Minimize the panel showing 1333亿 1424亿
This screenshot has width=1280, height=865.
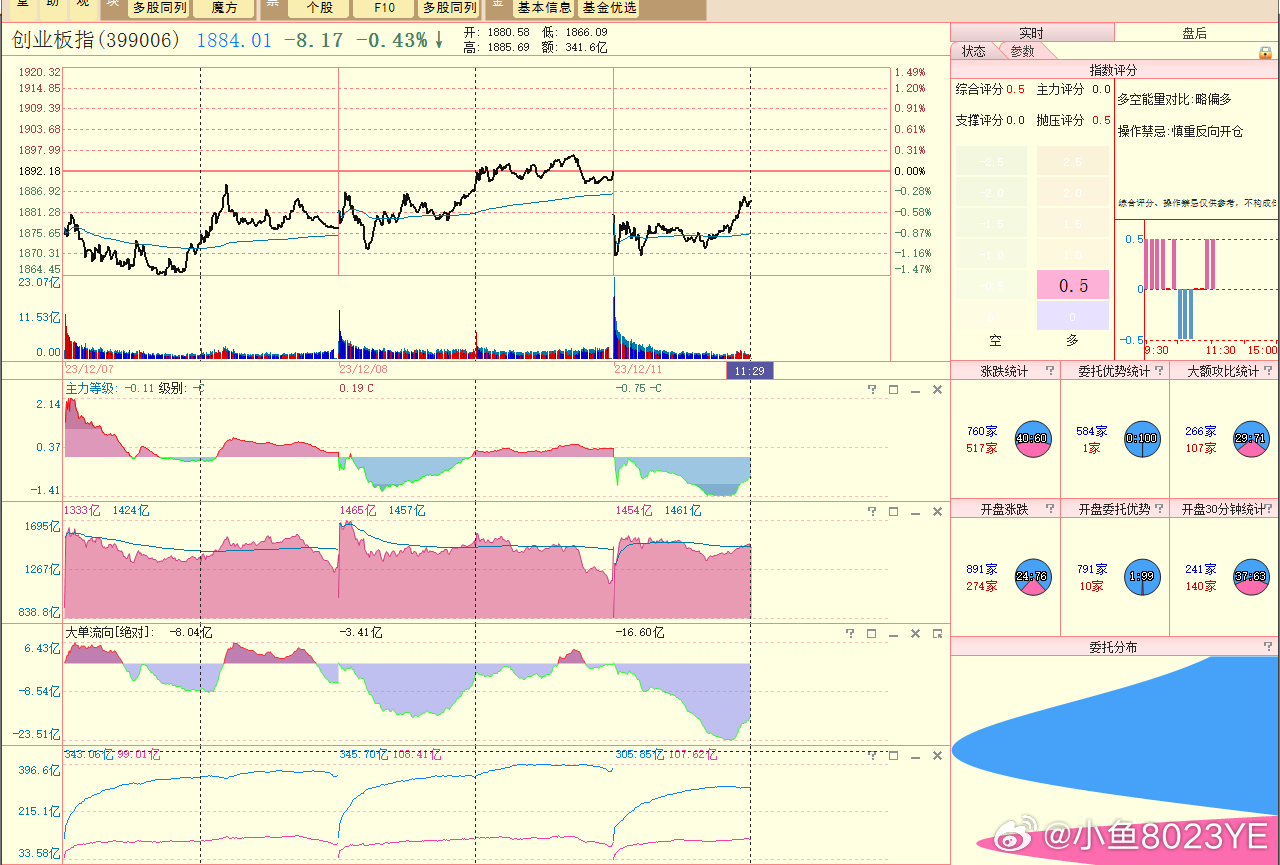(x=915, y=512)
